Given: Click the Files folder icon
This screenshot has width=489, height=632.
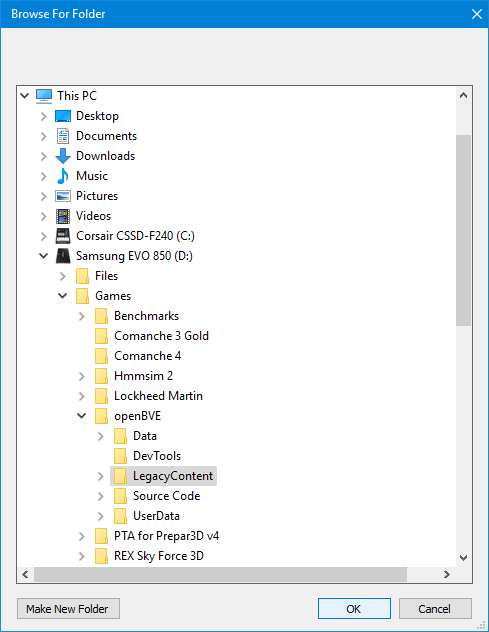Looking at the screenshot, I should pyautogui.click(x=82, y=276).
